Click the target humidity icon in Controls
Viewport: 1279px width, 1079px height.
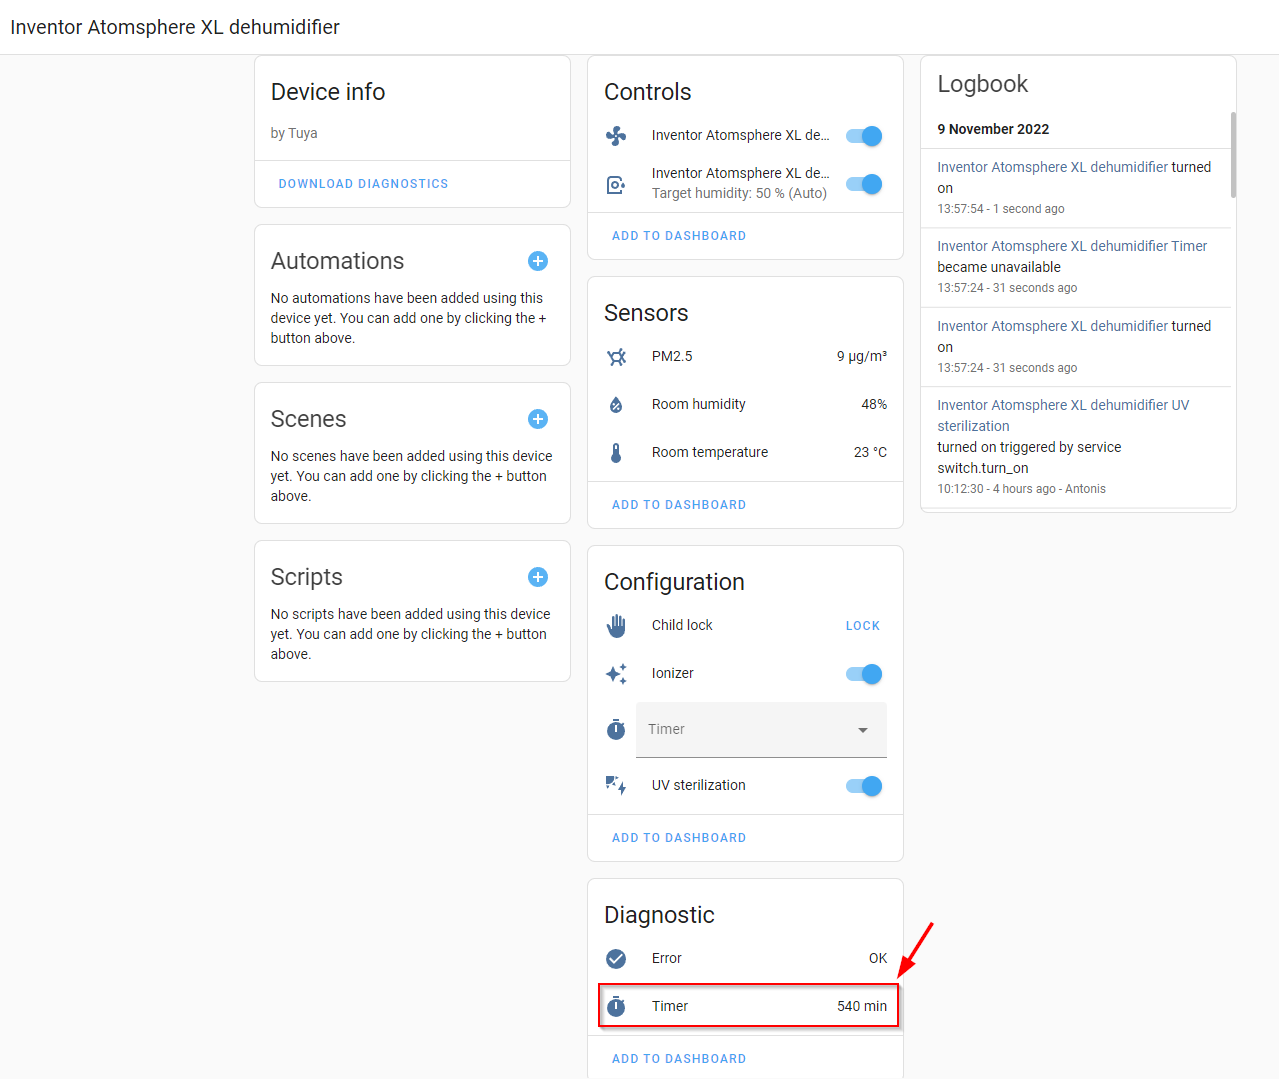[616, 183]
